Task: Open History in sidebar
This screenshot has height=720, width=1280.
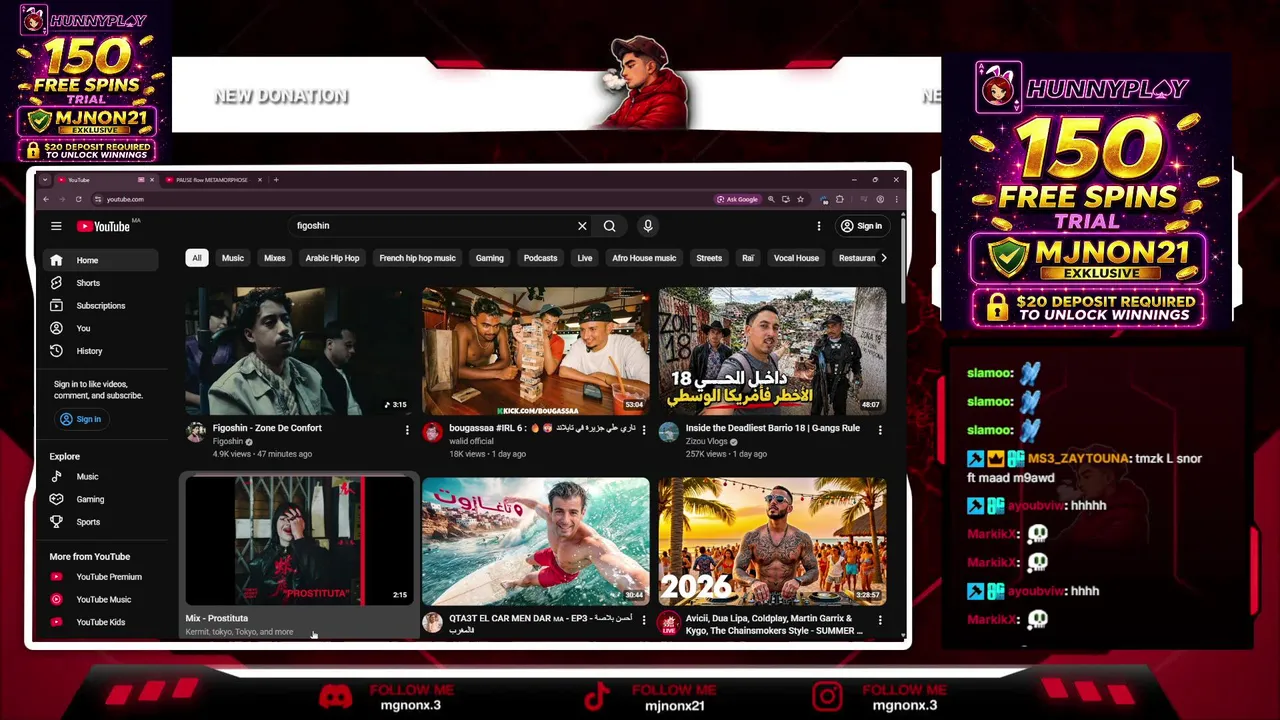Action: [100, 351]
